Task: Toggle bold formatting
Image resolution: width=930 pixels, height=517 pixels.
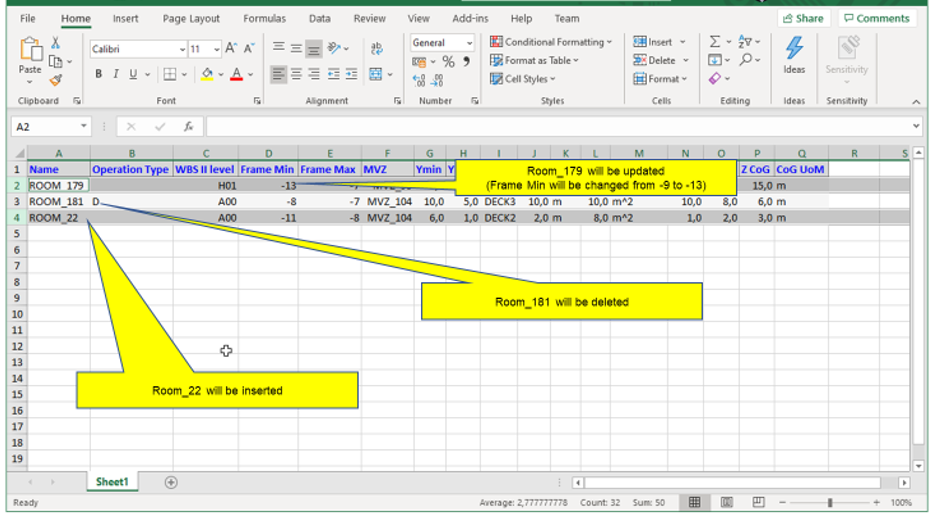Action: 99,74
